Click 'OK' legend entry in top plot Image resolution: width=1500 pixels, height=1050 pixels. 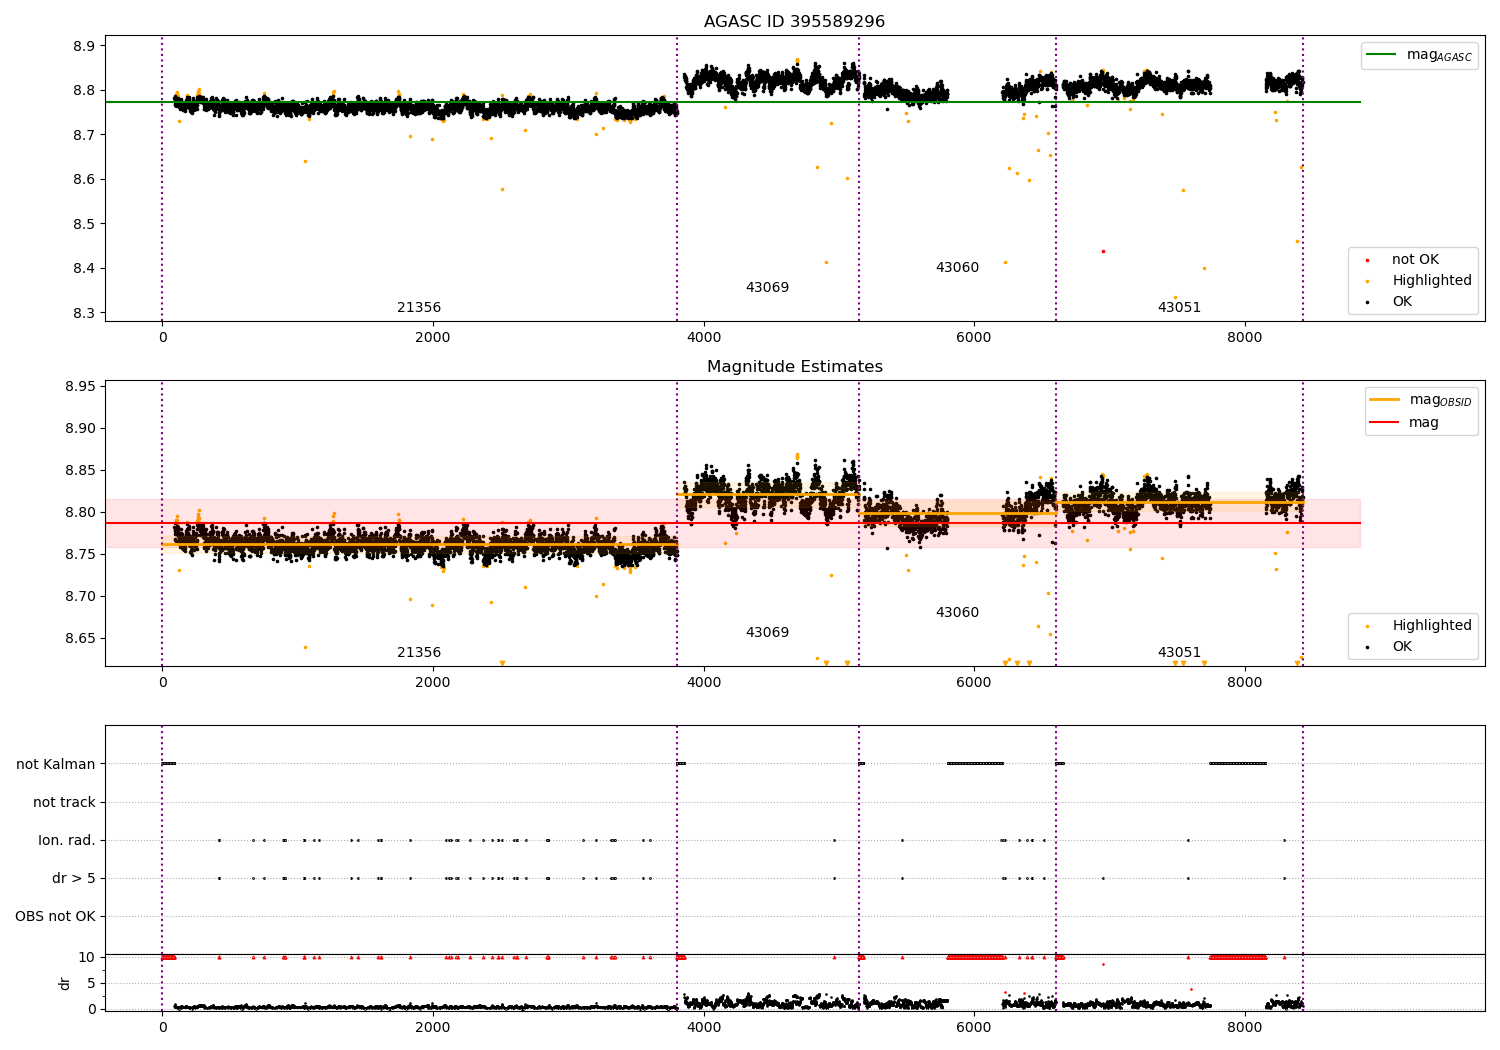[1389, 302]
